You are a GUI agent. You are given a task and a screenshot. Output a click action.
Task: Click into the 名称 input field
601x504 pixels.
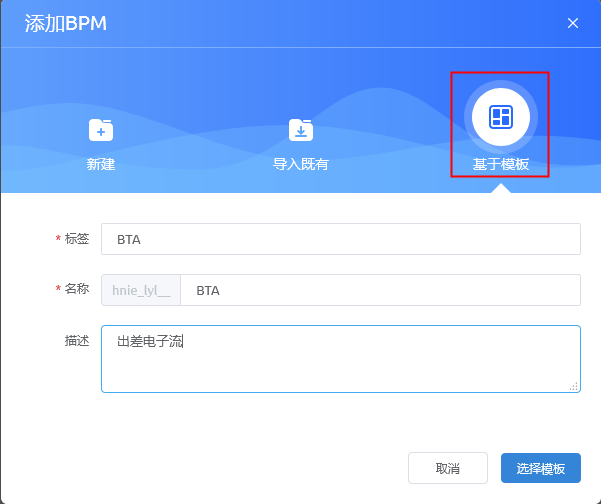380,290
